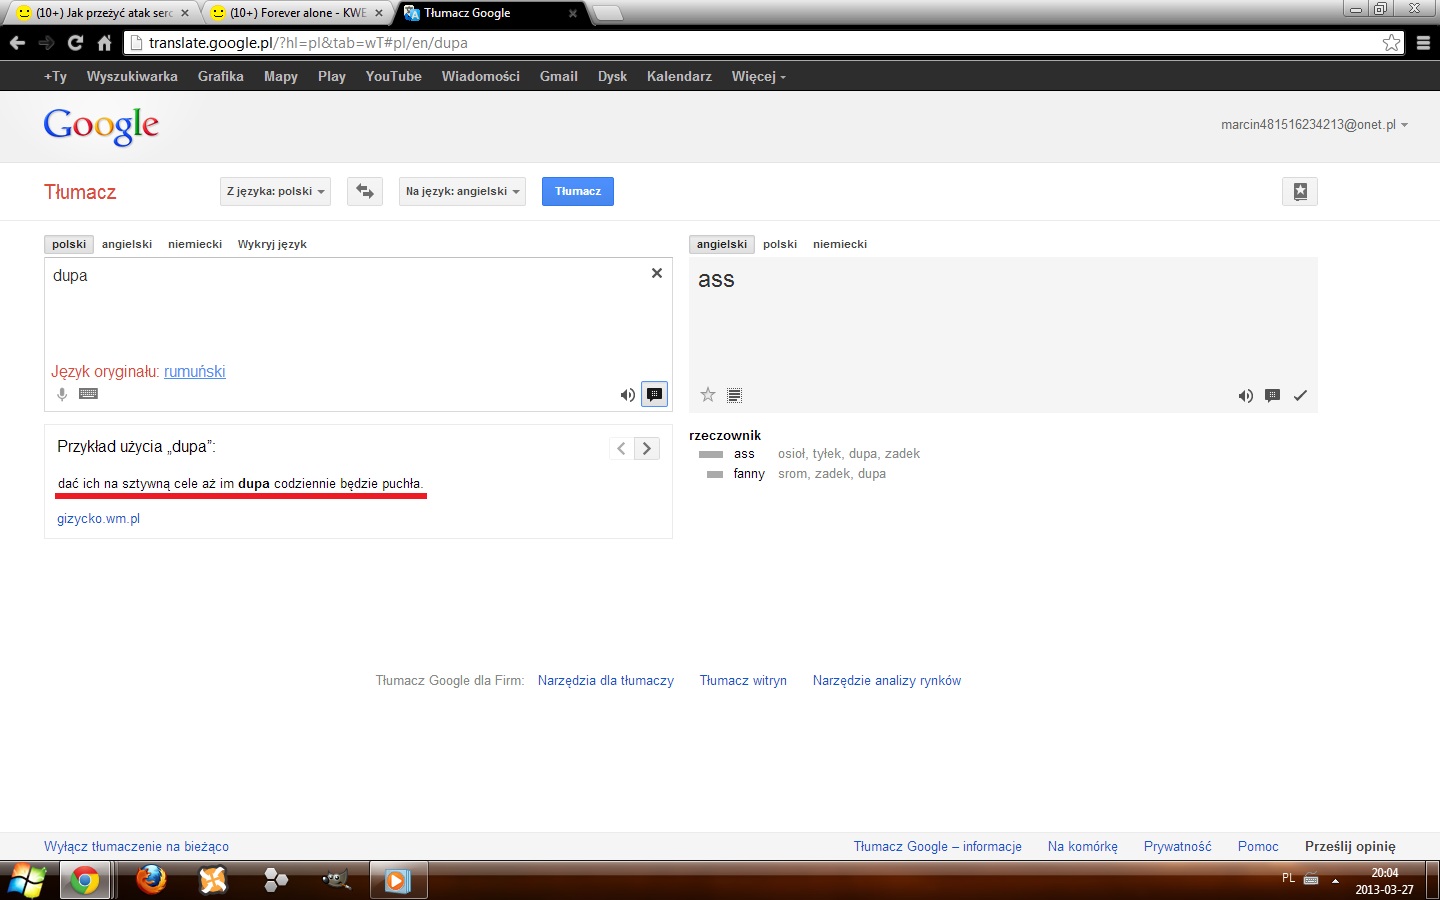Expand the 'Na język: angielski' dropdown
This screenshot has height=900, width=1440.
462,191
